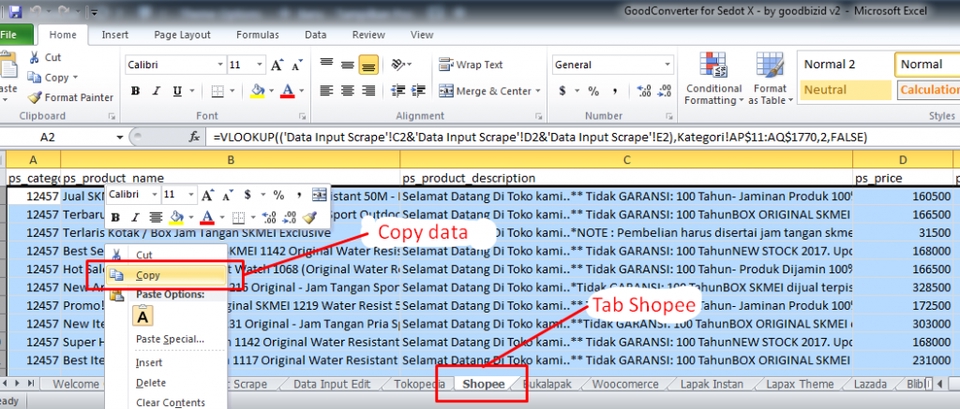Choose Clear Contents in context menu
This screenshot has height=409, width=960.
[x=170, y=402]
